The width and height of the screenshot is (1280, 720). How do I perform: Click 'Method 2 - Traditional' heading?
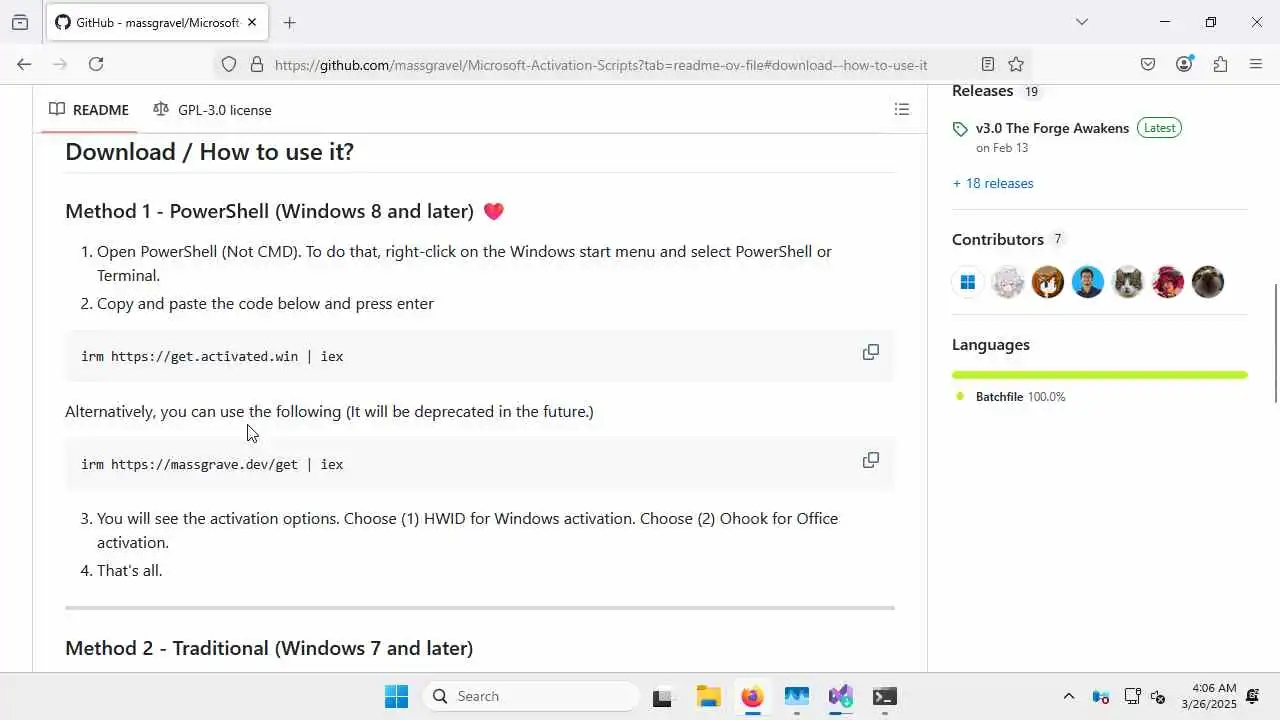tap(269, 648)
